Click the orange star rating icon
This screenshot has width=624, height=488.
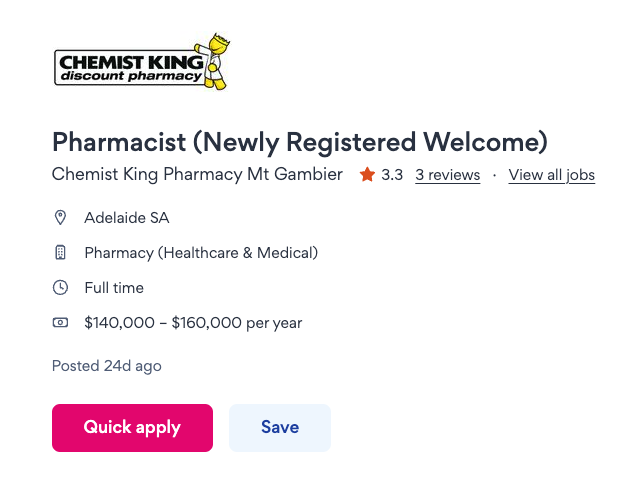[x=367, y=175]
